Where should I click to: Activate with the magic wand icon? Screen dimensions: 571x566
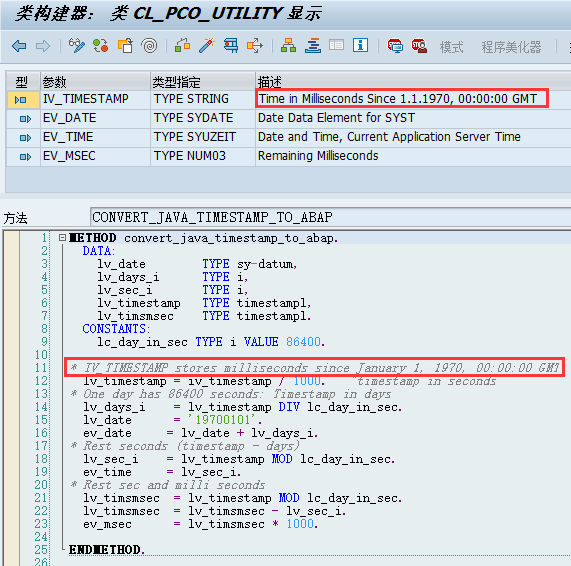click(x=206, y=46)
